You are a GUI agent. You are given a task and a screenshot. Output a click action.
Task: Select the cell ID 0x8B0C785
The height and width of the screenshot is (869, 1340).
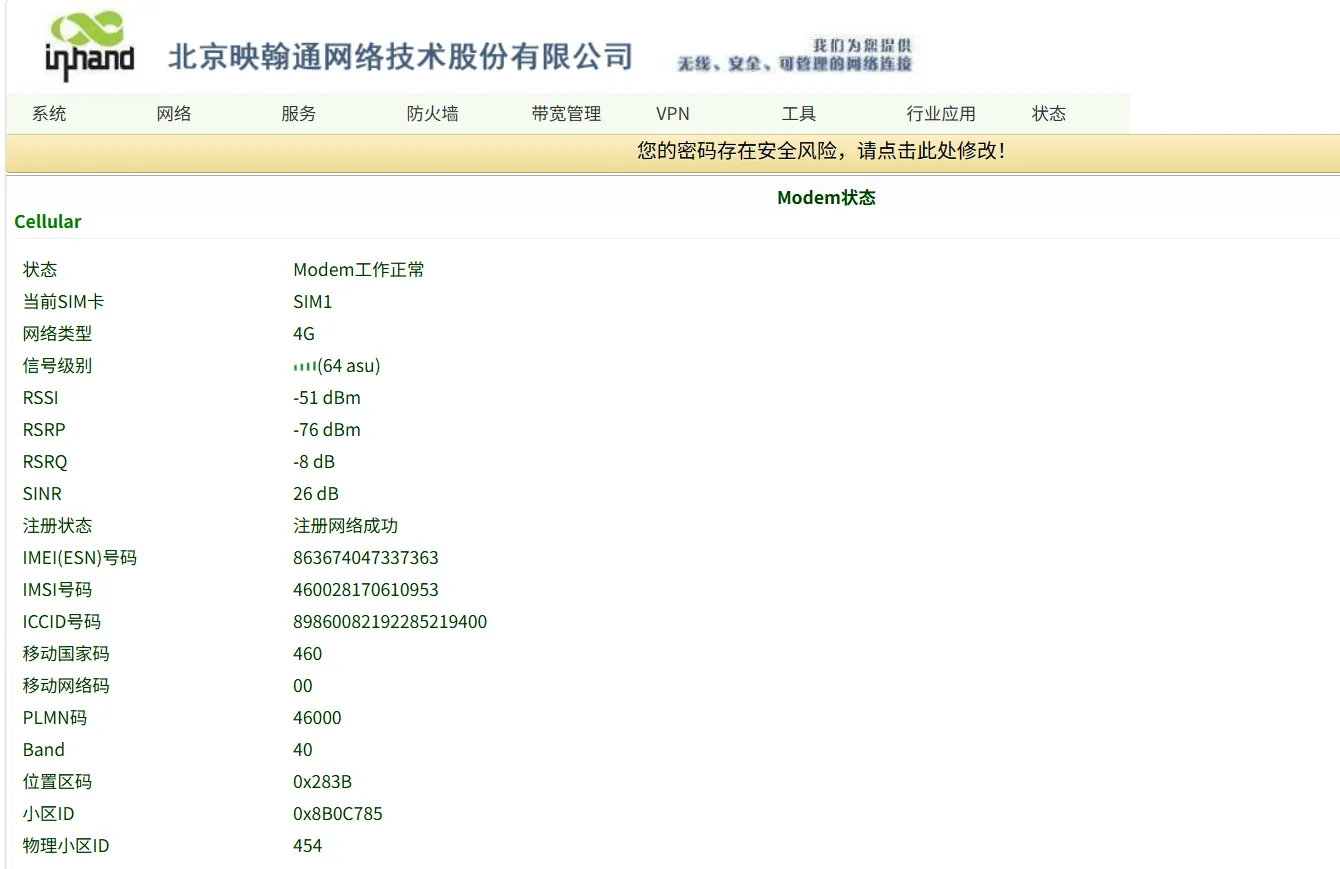[x=338, y=814]
